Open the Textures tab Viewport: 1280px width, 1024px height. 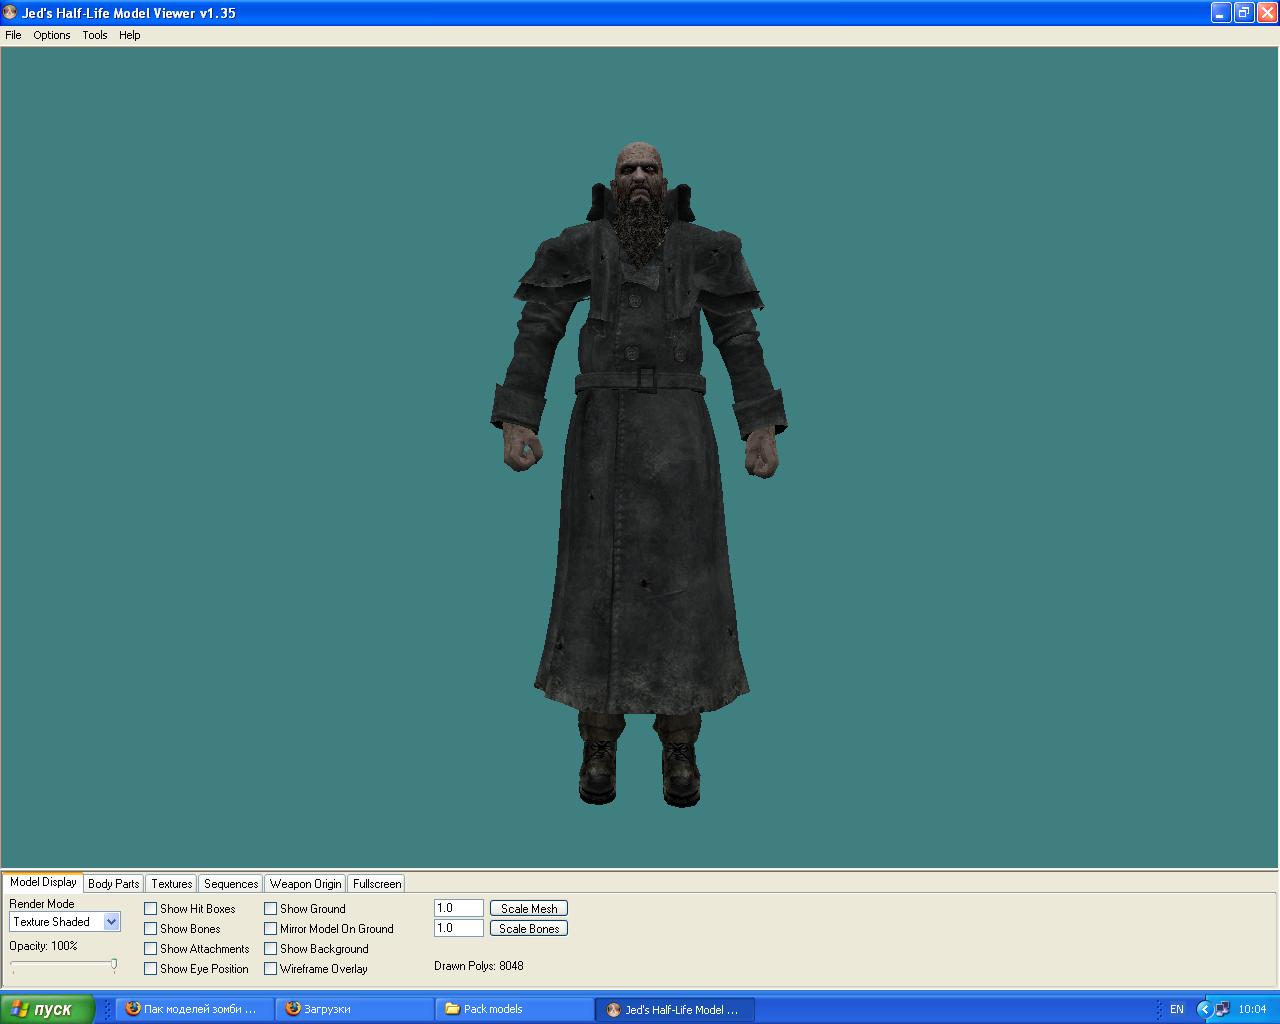click(x=172, y=884)
